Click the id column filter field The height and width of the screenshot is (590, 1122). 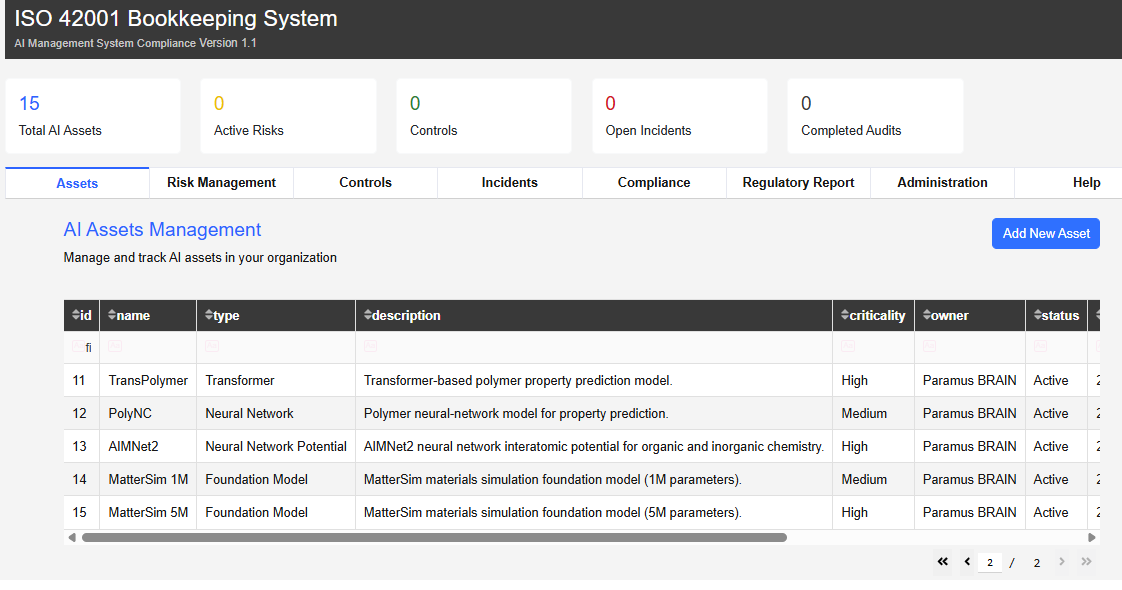click(x=82, y=347)
